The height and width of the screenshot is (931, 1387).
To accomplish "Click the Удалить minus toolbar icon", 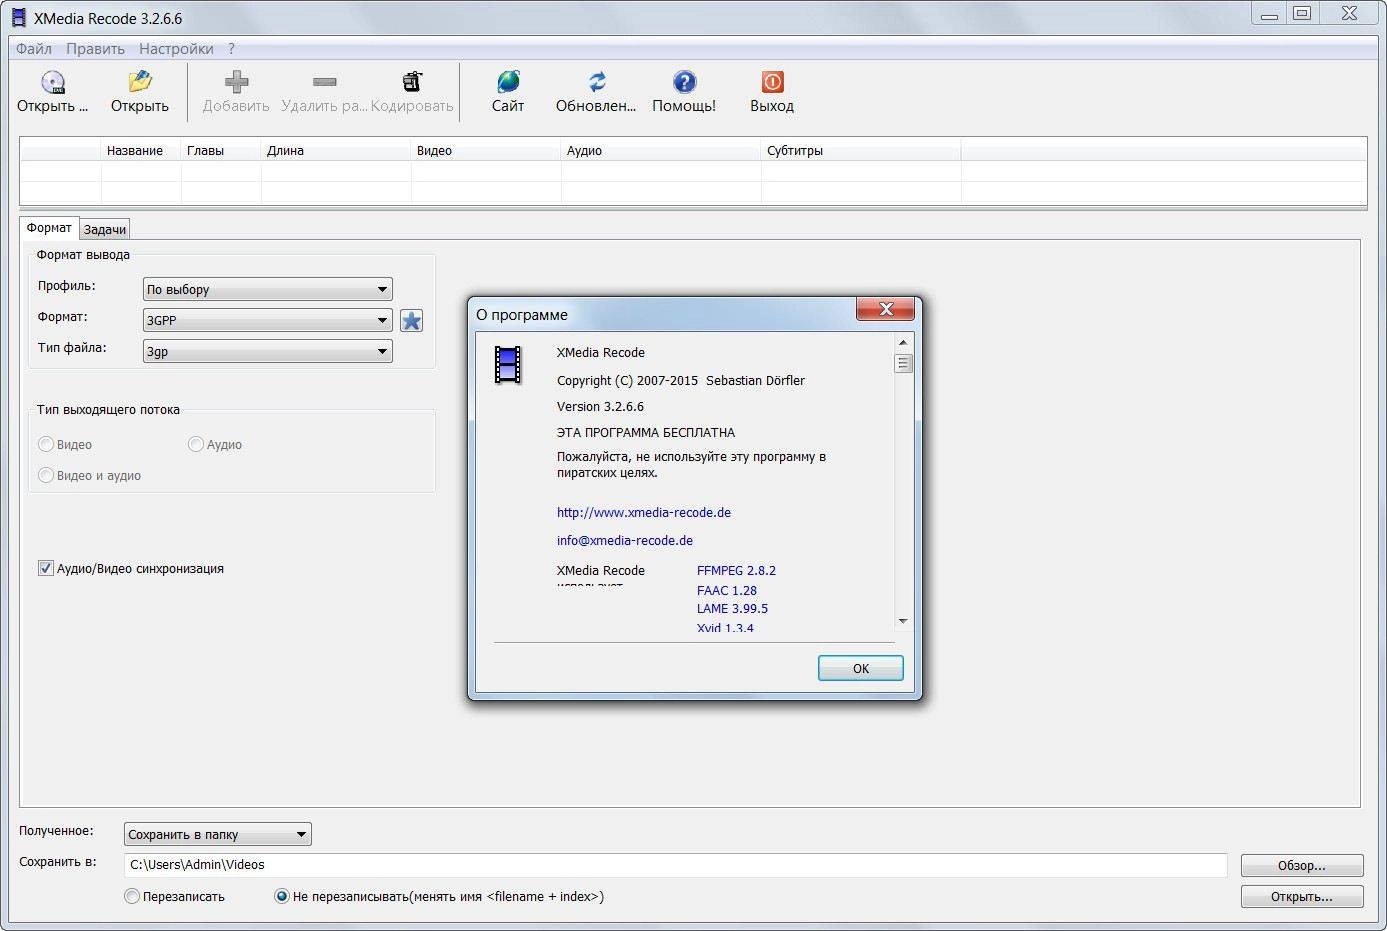I will coord(324,82).
